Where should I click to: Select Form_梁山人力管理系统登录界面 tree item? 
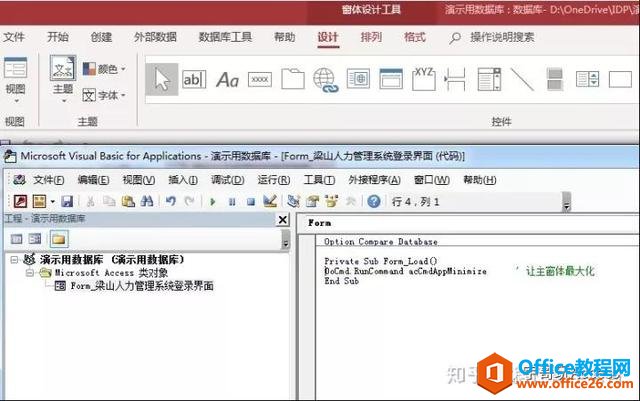[x=142, y=286]
